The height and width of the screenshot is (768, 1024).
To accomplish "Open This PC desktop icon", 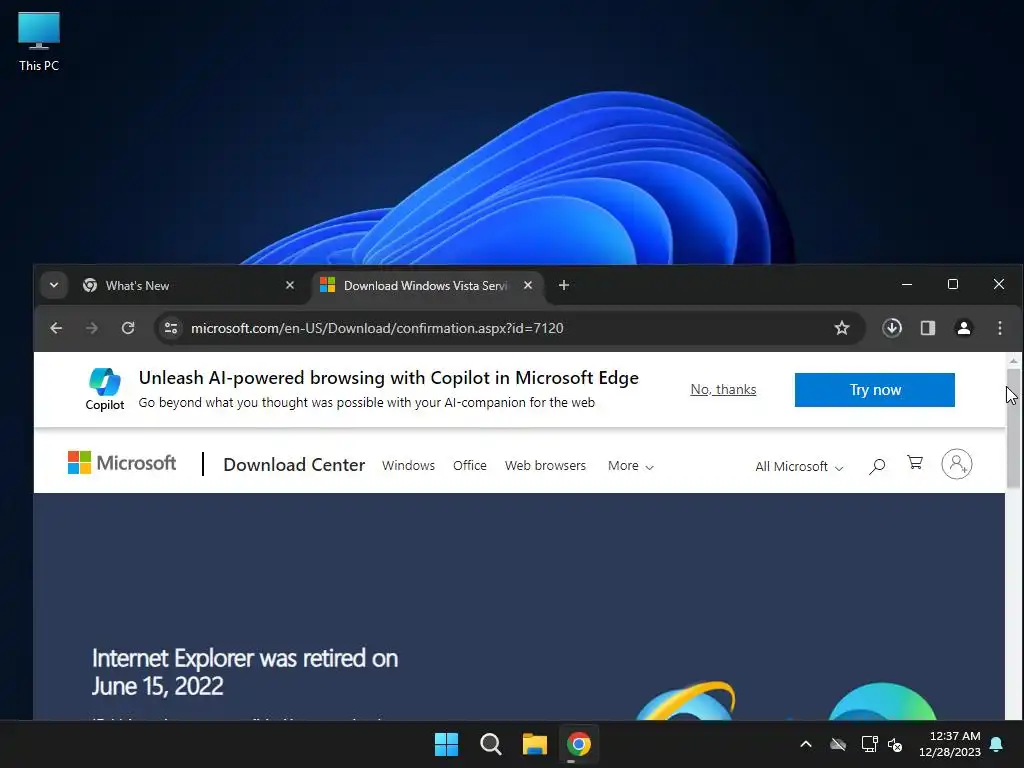I will [x=39, y=41].
